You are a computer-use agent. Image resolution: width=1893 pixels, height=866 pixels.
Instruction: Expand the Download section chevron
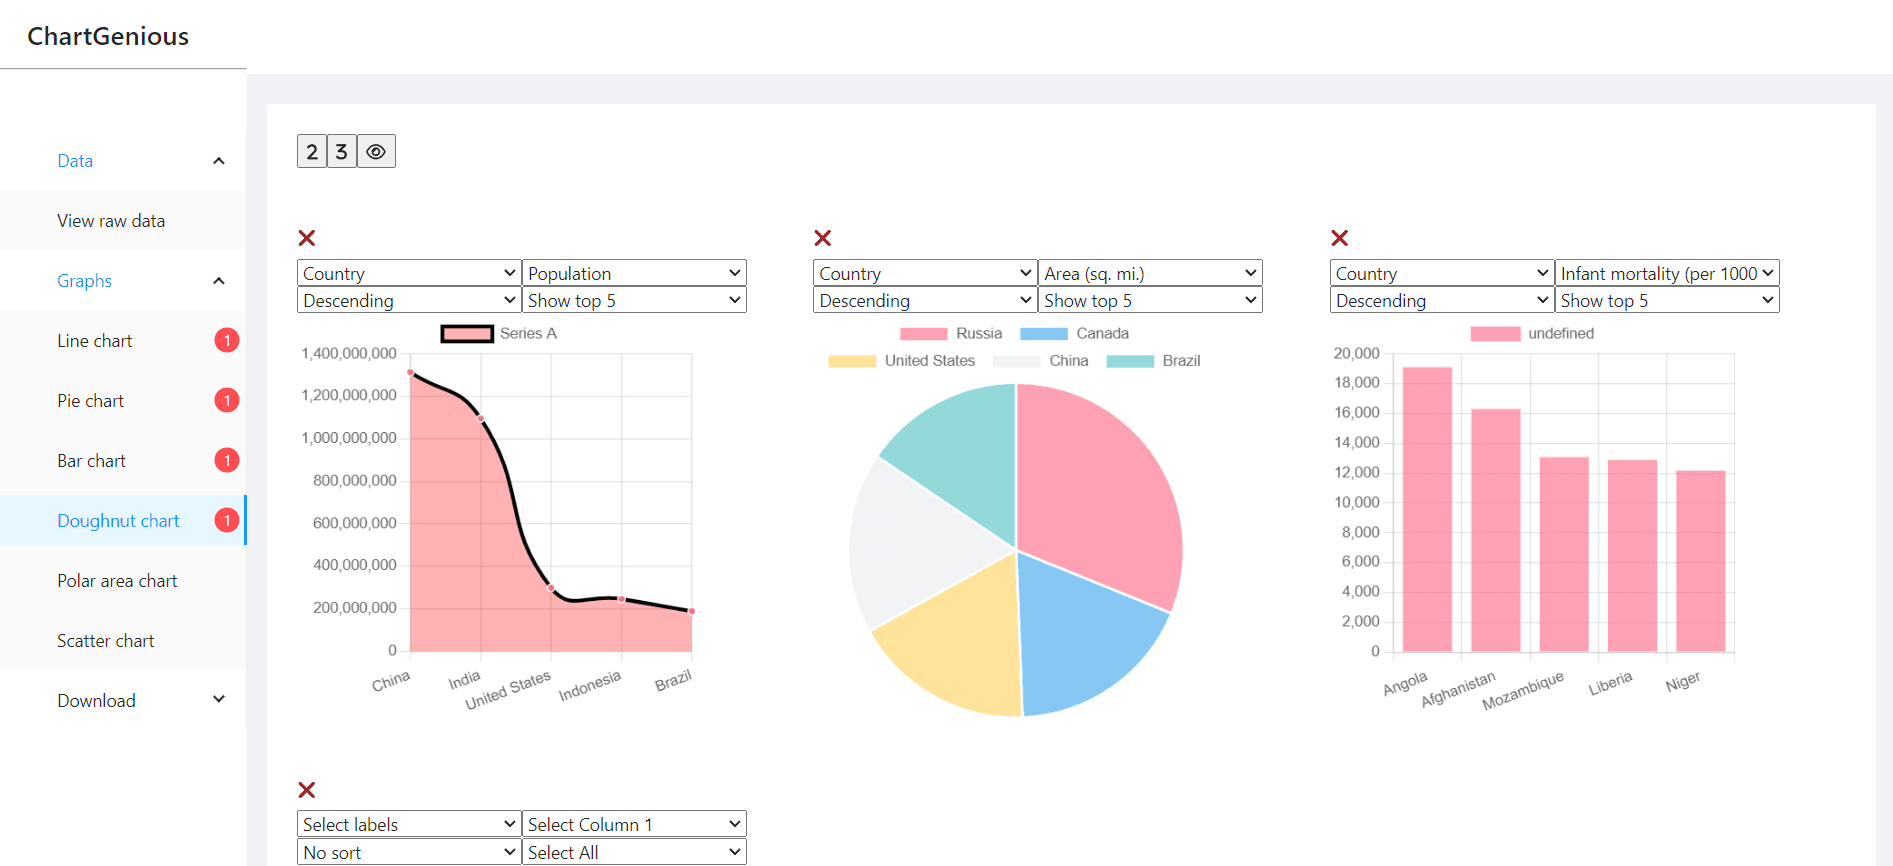(x=219, y=700)
